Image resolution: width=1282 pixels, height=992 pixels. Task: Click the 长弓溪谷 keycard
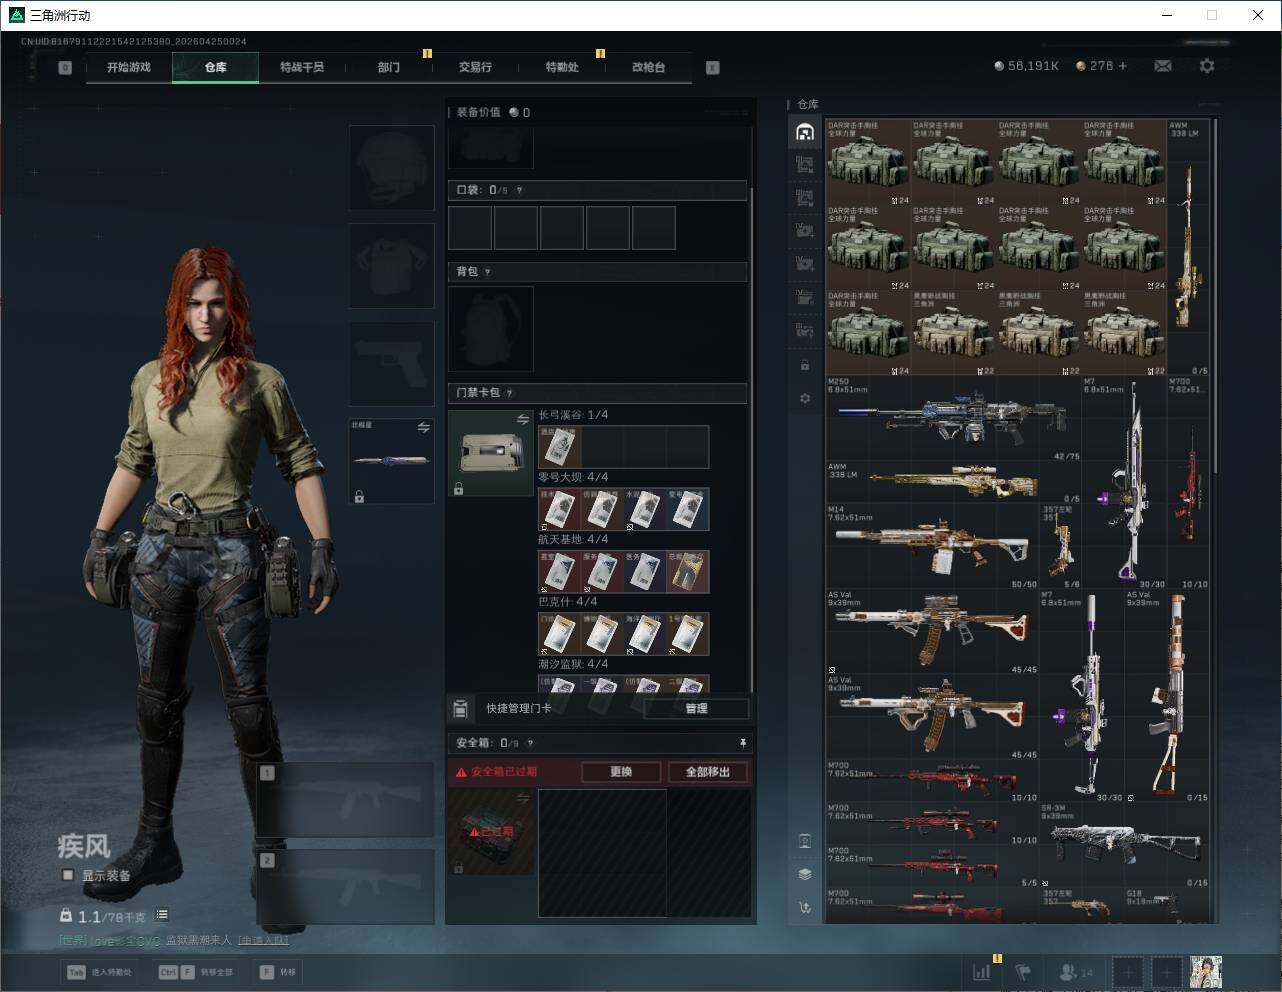click(559, 447)
